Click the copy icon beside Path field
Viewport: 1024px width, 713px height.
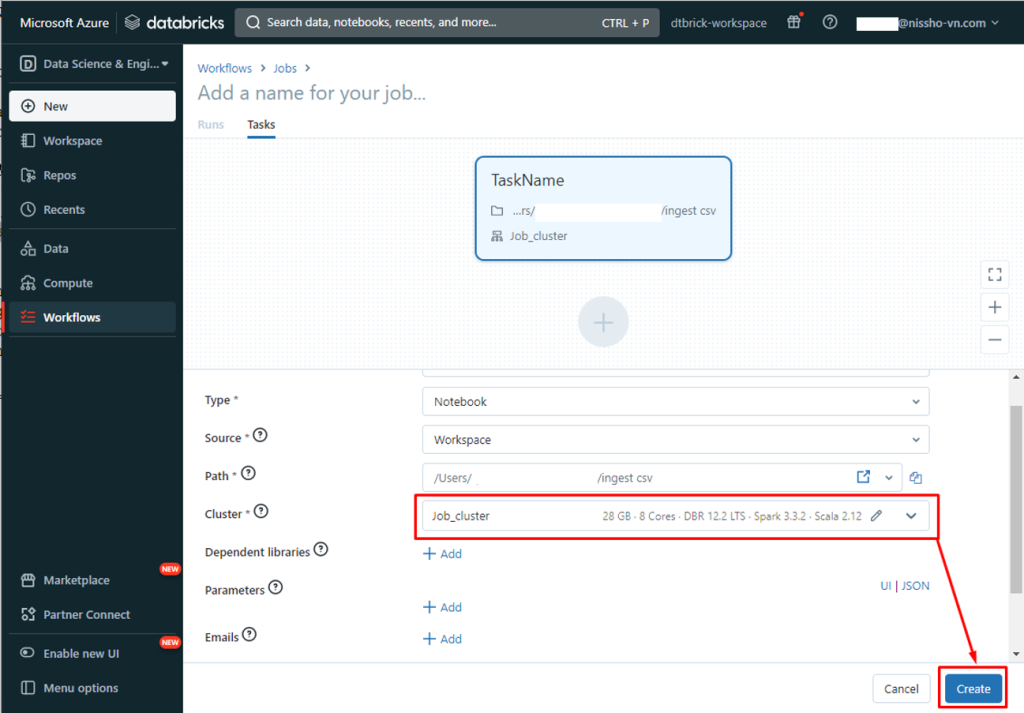click(916, 478)
